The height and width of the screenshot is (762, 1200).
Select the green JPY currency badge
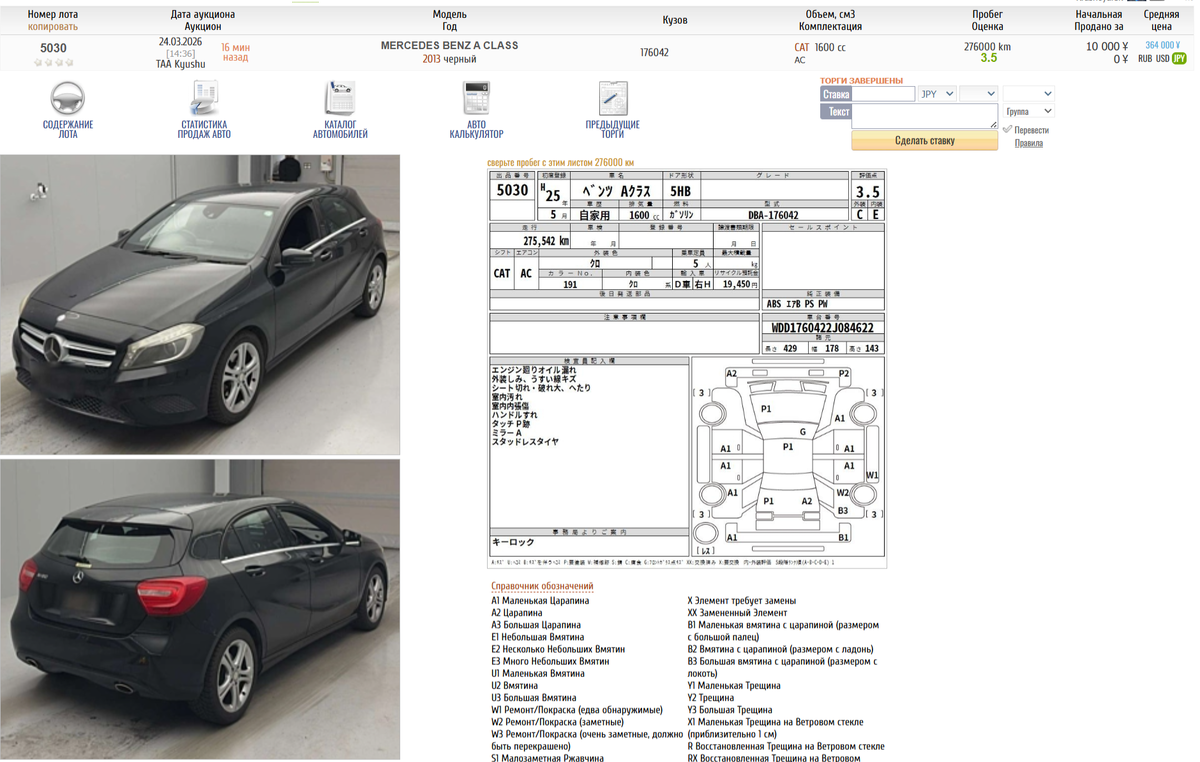1179,59
